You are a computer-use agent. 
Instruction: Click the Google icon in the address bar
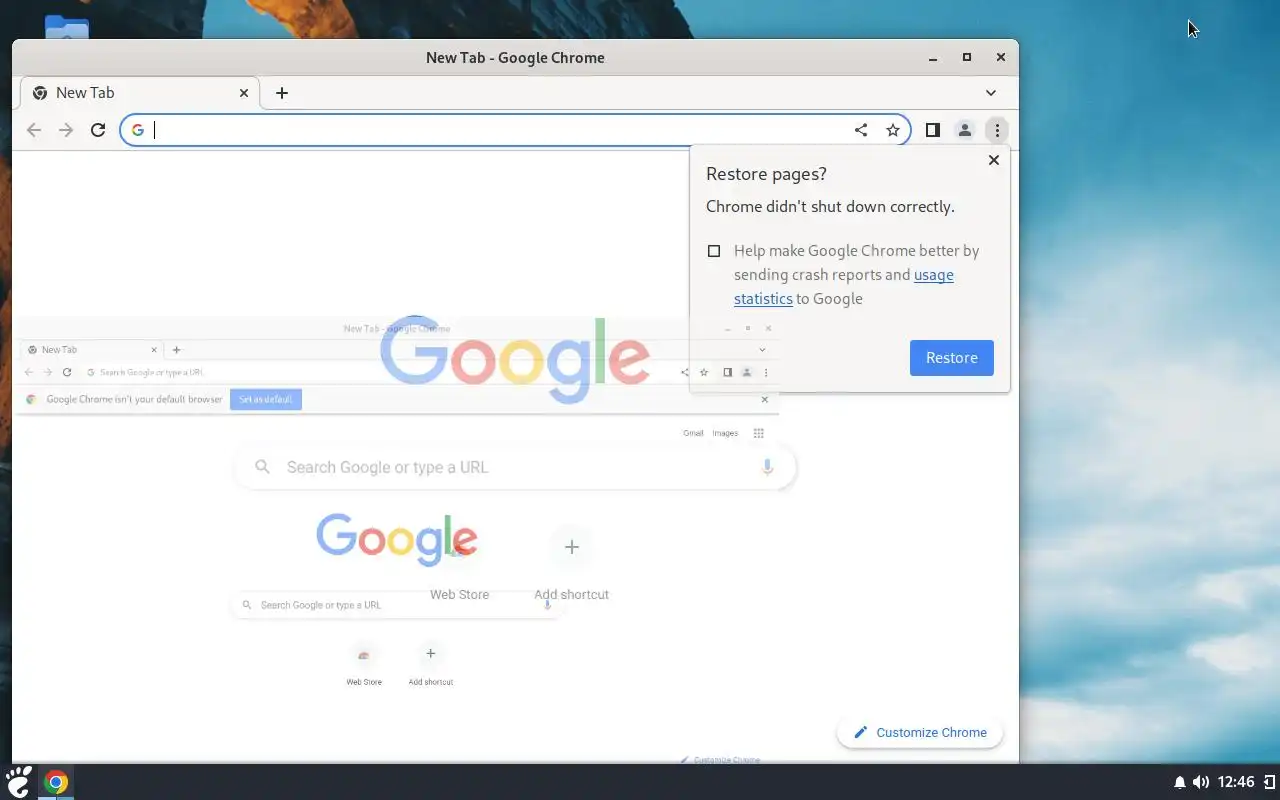pyautogui.click(x=138, y=130)
